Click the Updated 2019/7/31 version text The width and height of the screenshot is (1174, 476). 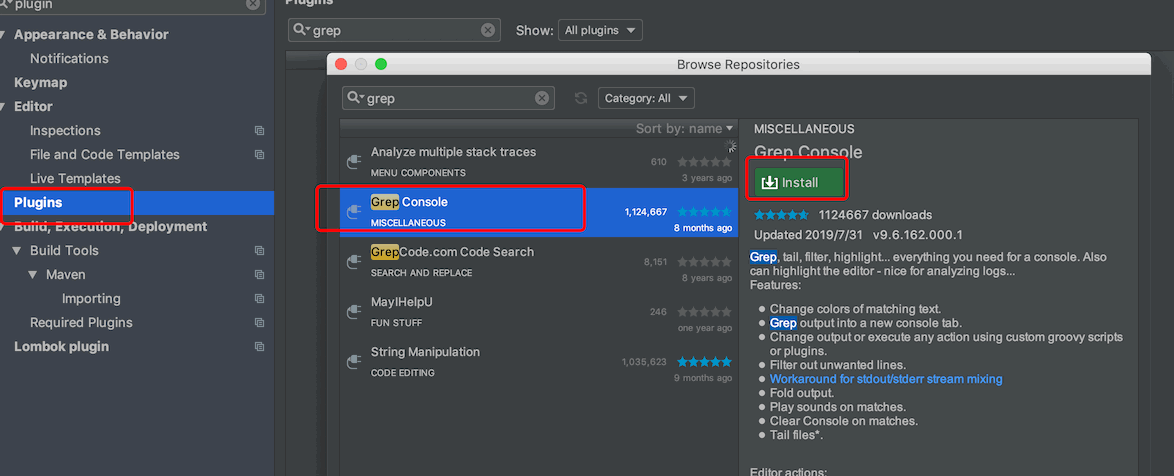[x=858, y=234]
